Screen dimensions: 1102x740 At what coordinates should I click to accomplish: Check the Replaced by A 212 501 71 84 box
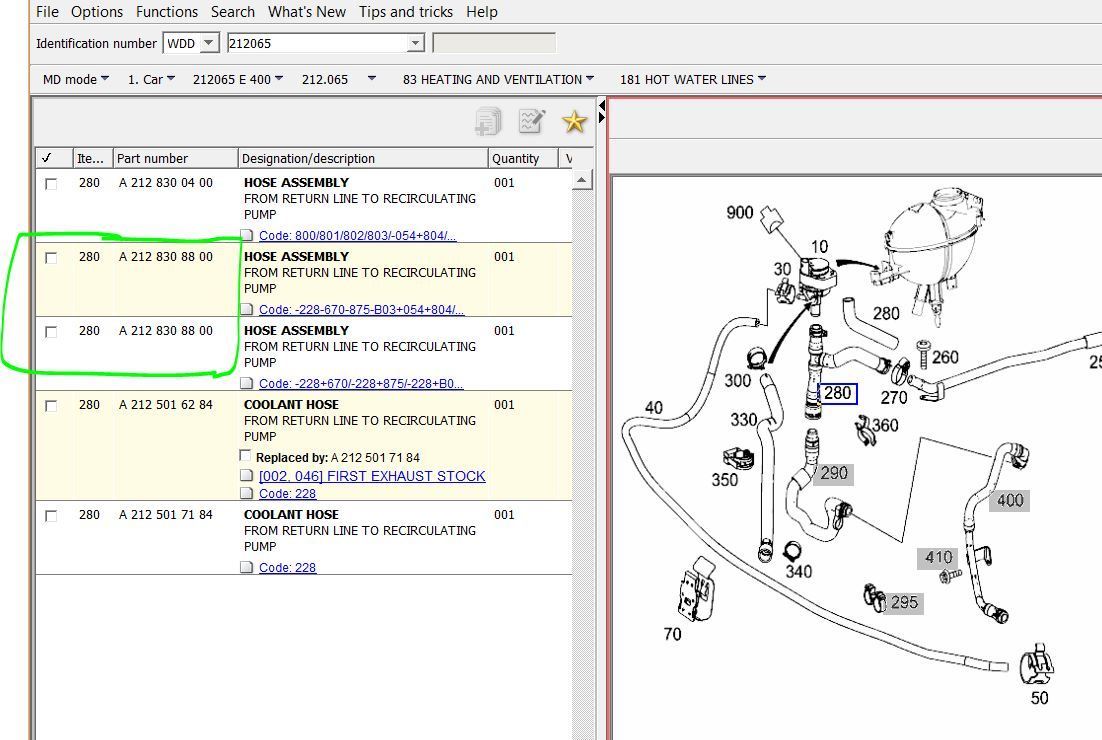pyautogui.click(x=245, y=456)
